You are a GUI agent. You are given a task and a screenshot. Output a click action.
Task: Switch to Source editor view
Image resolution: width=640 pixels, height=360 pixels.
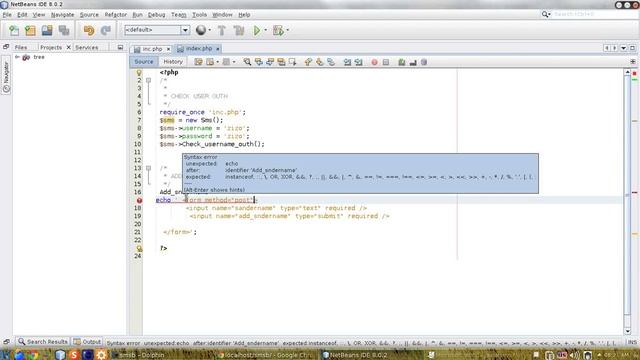coord(144,62)
